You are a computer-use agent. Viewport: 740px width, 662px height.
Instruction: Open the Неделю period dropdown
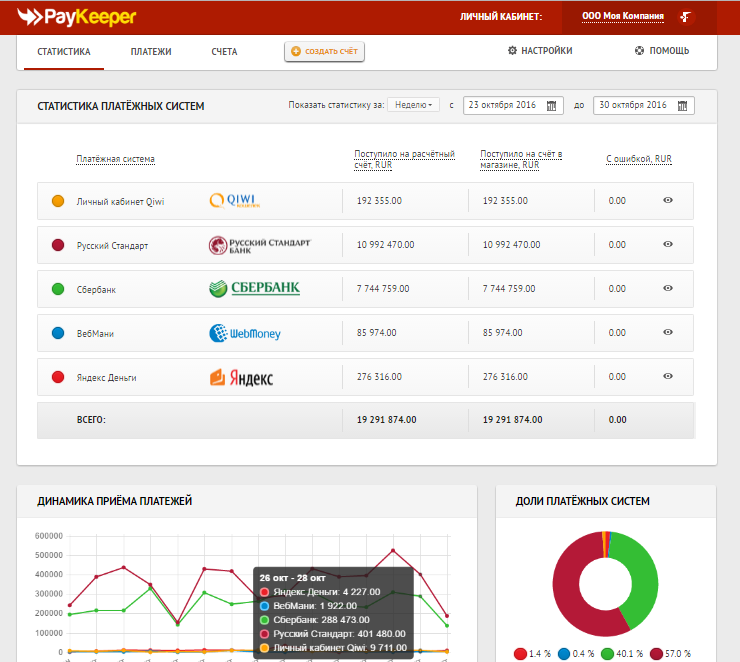[x=413, y=105]
